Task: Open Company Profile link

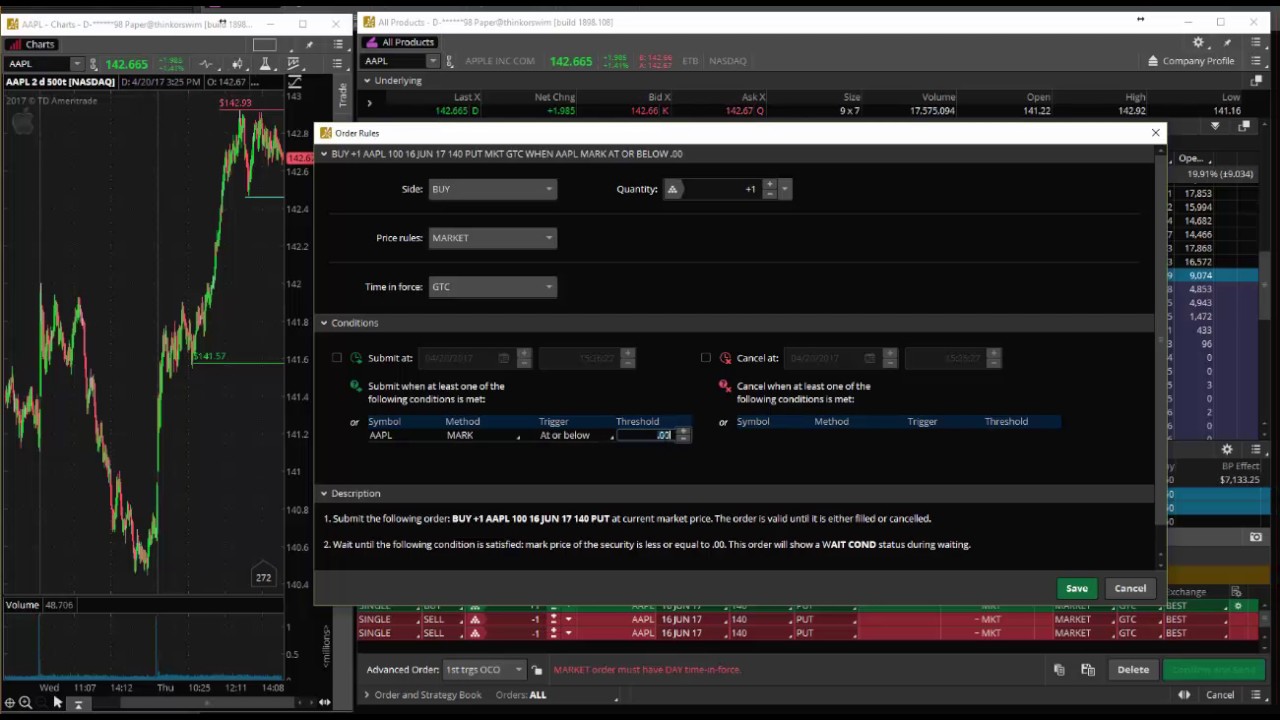Action: (x=1191, y=61)
